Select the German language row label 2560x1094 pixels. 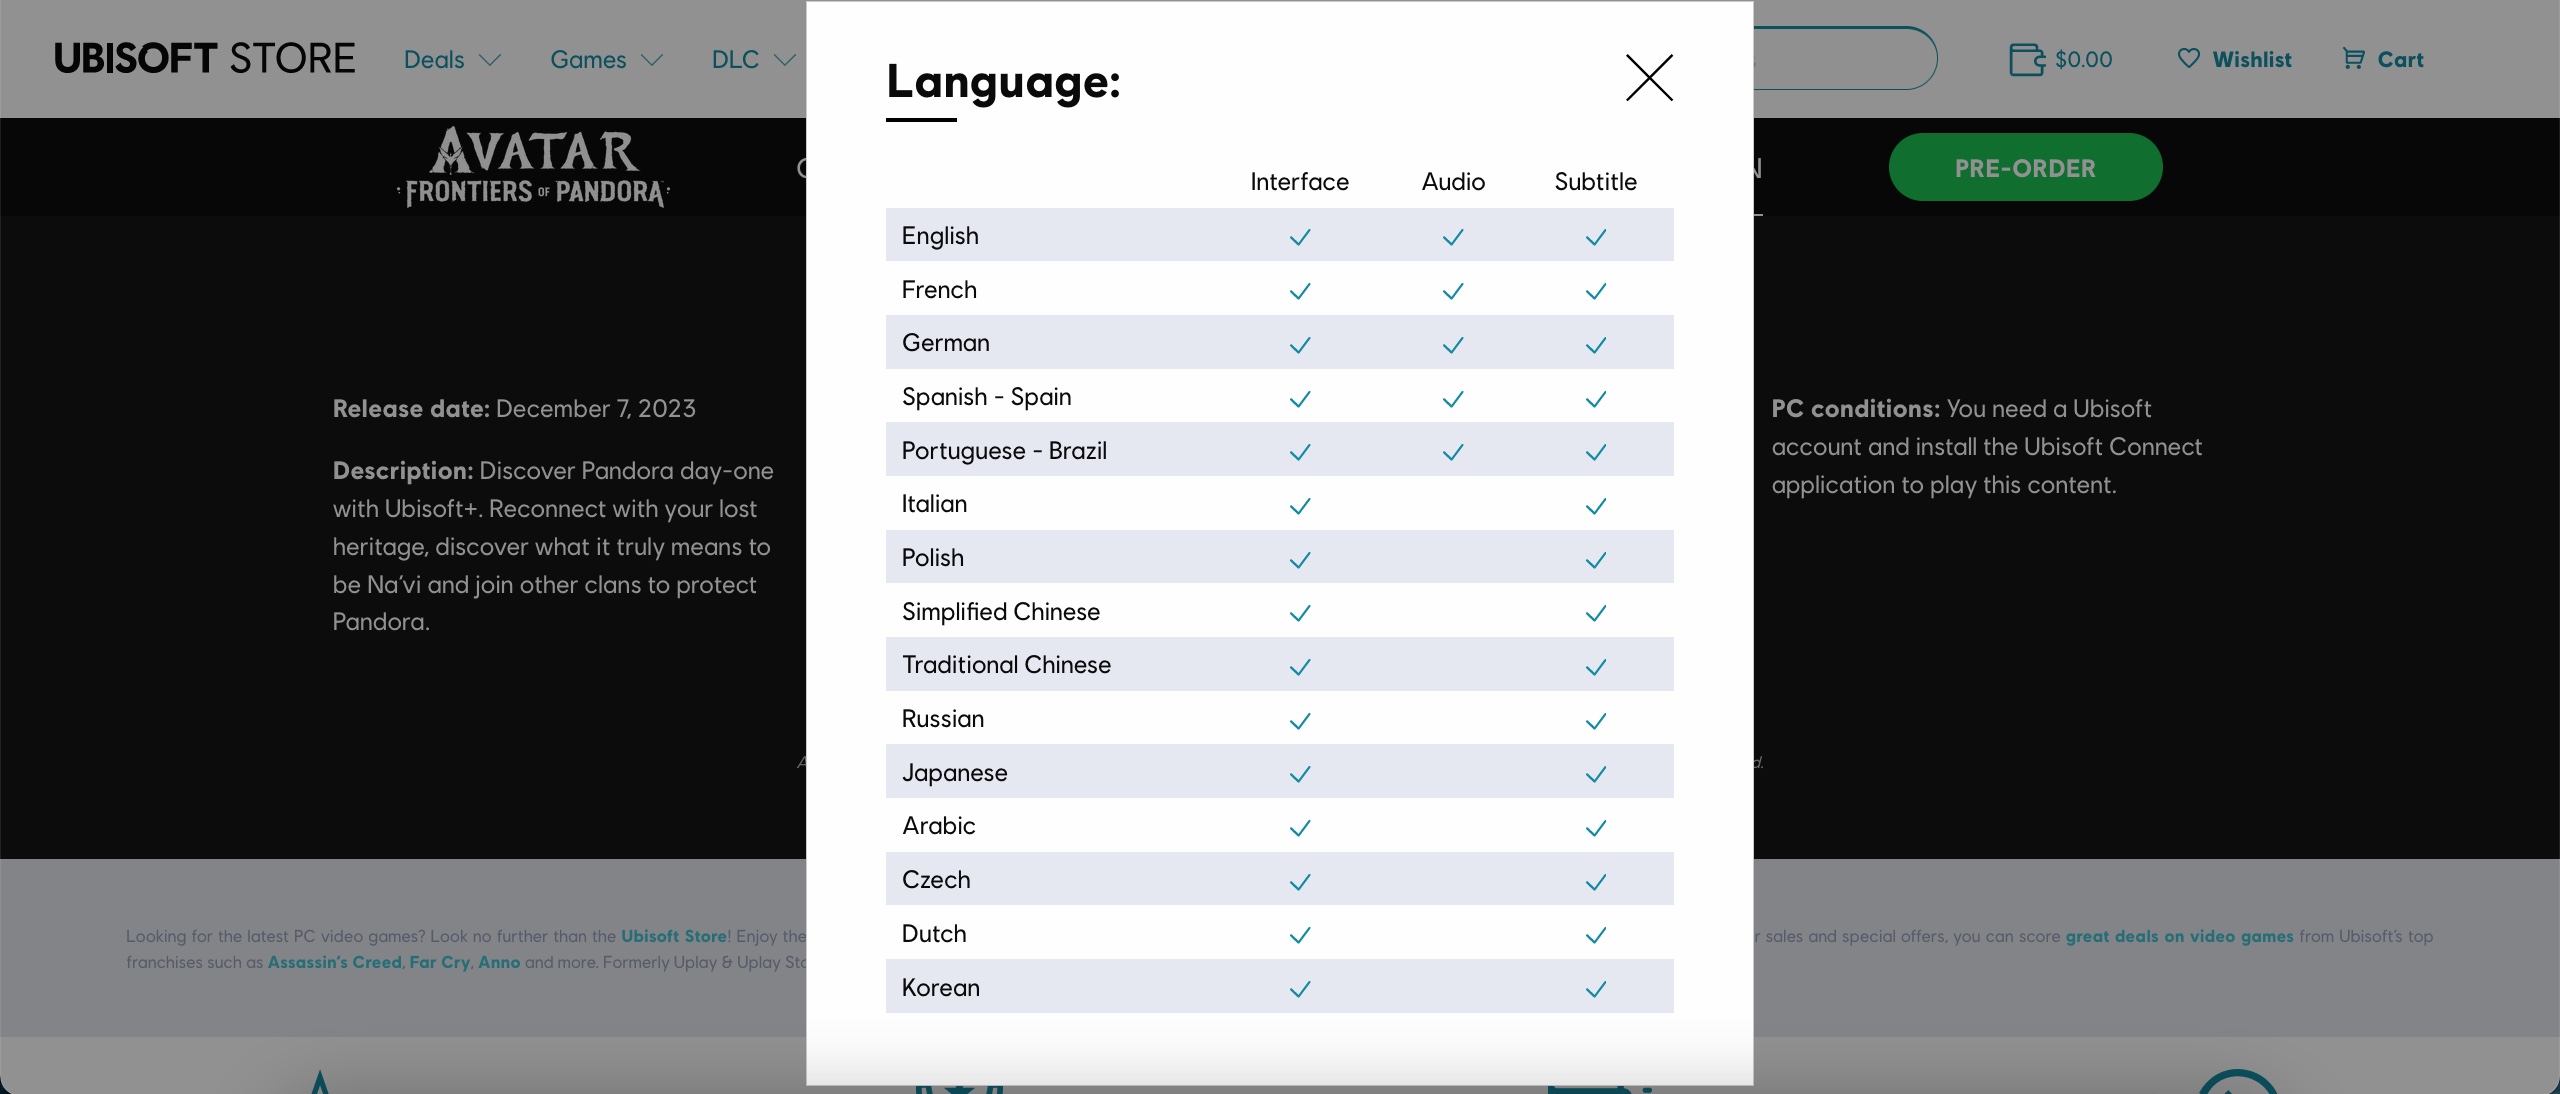[x=946, y=343]
